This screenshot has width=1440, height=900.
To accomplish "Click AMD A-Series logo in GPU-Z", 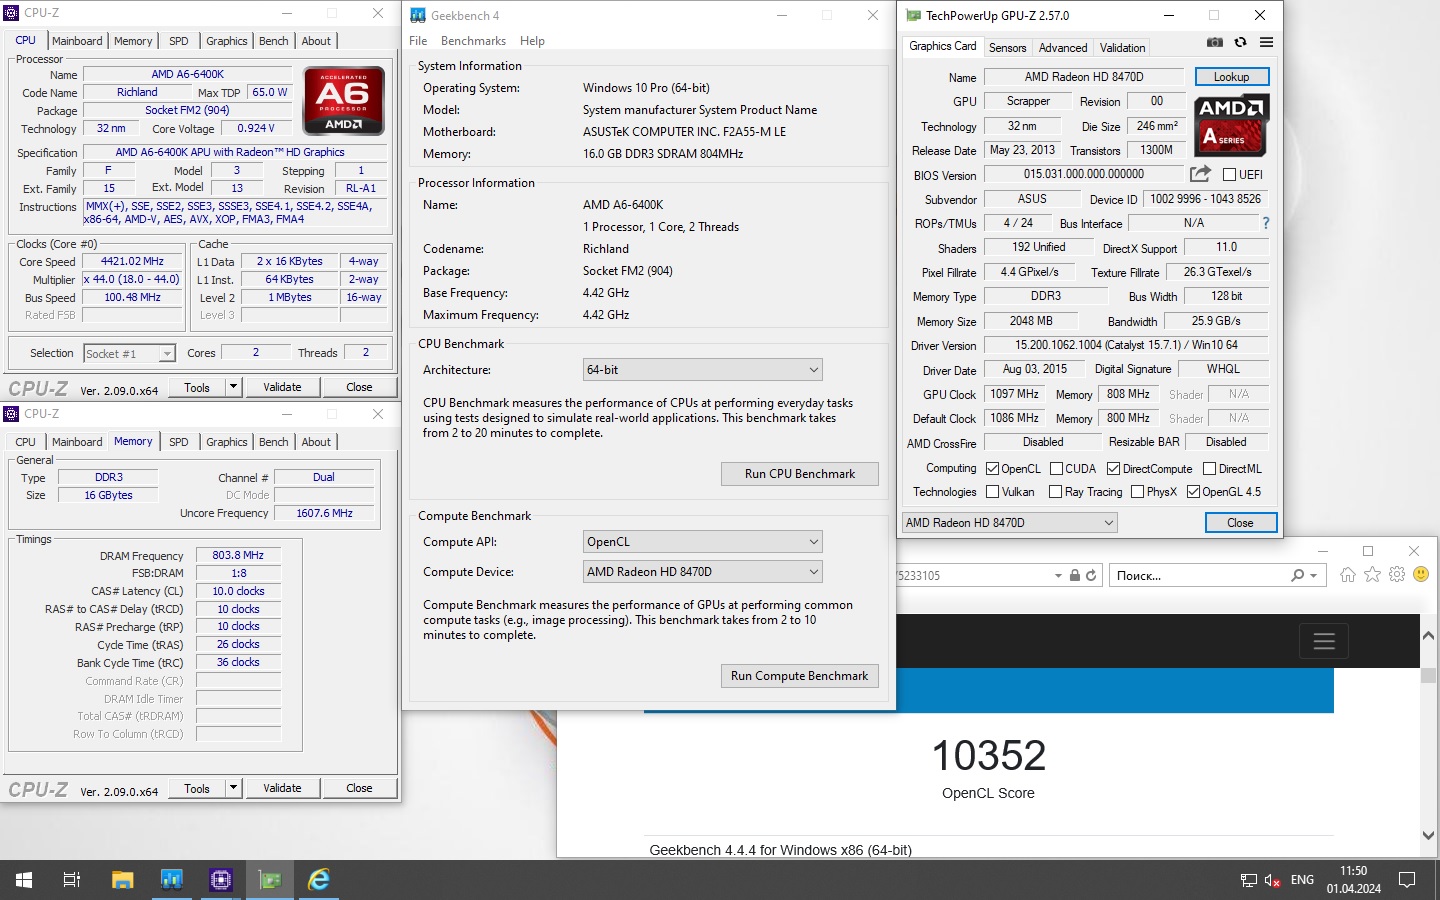I will click(1231, 125).
